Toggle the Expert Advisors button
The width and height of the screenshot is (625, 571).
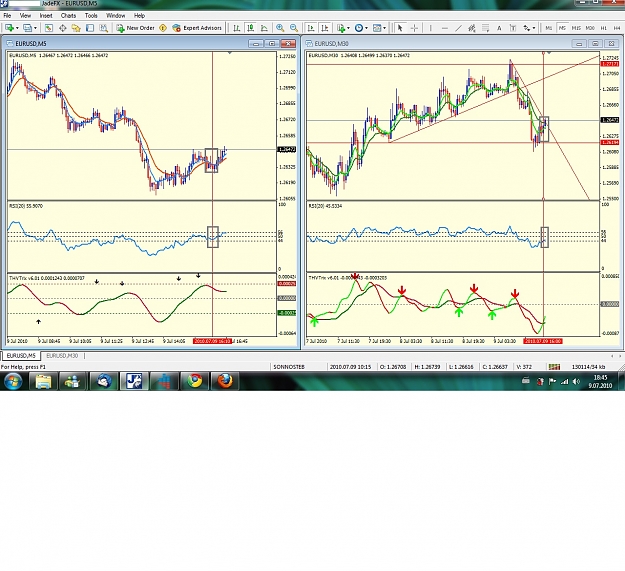pyautogui.click(x=197, y=28)
